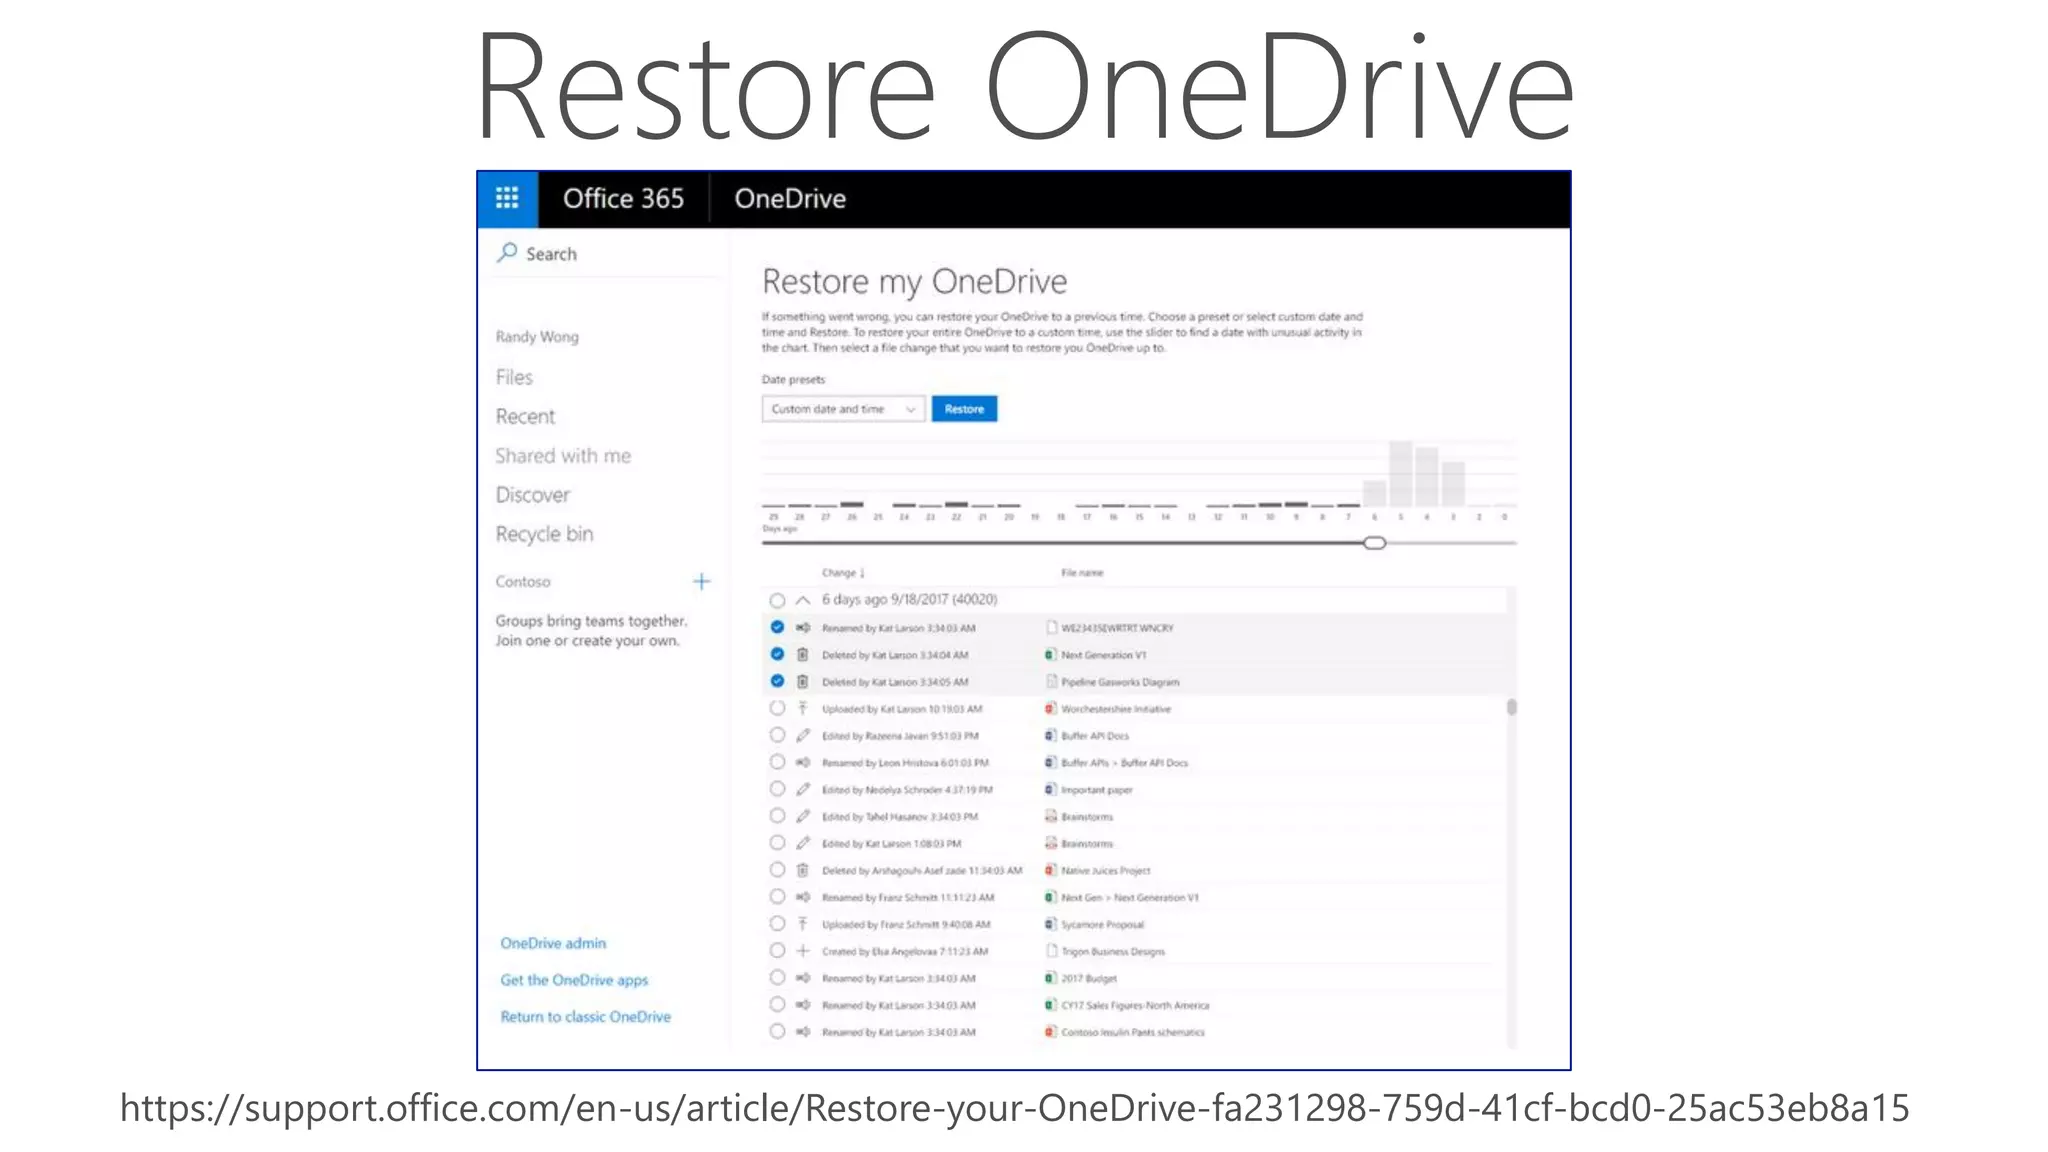Screen dimensions: 2048x1152
Task: Select the Worchestershire Initiative uploaded row circle
Action: point(777,709)
